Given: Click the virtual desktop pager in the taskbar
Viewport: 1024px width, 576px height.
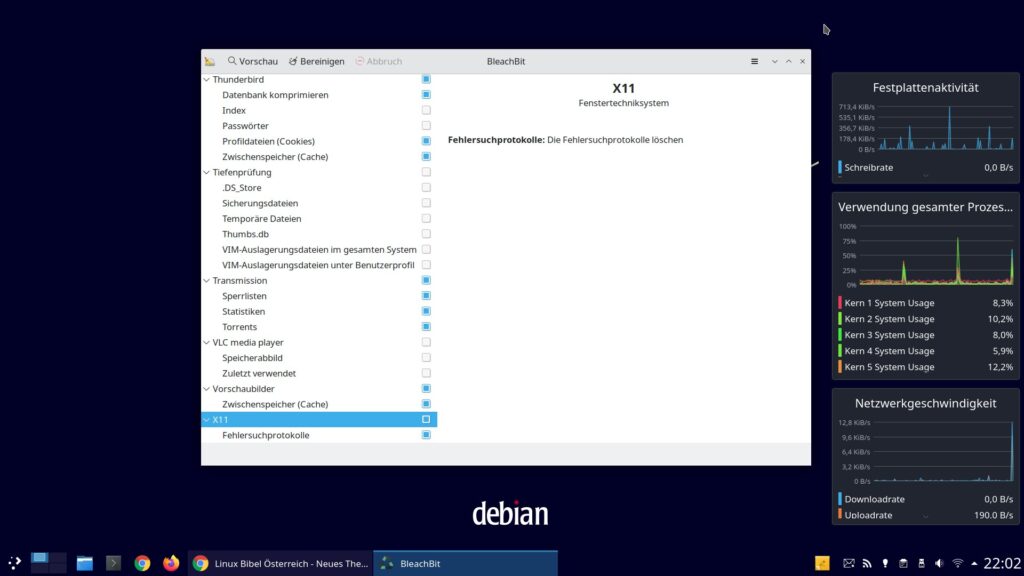Looking at the screenshot, I should 48,563.
